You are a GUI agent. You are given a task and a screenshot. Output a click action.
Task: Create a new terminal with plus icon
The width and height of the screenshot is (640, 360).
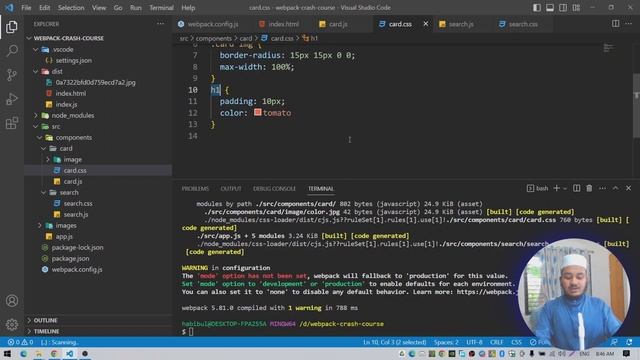tap(556, 188)
